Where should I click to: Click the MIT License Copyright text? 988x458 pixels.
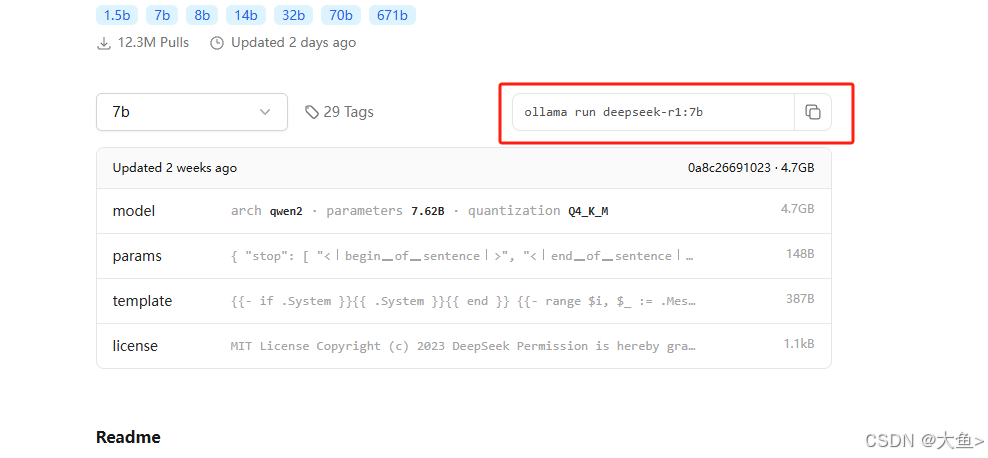tap(462, 346)
